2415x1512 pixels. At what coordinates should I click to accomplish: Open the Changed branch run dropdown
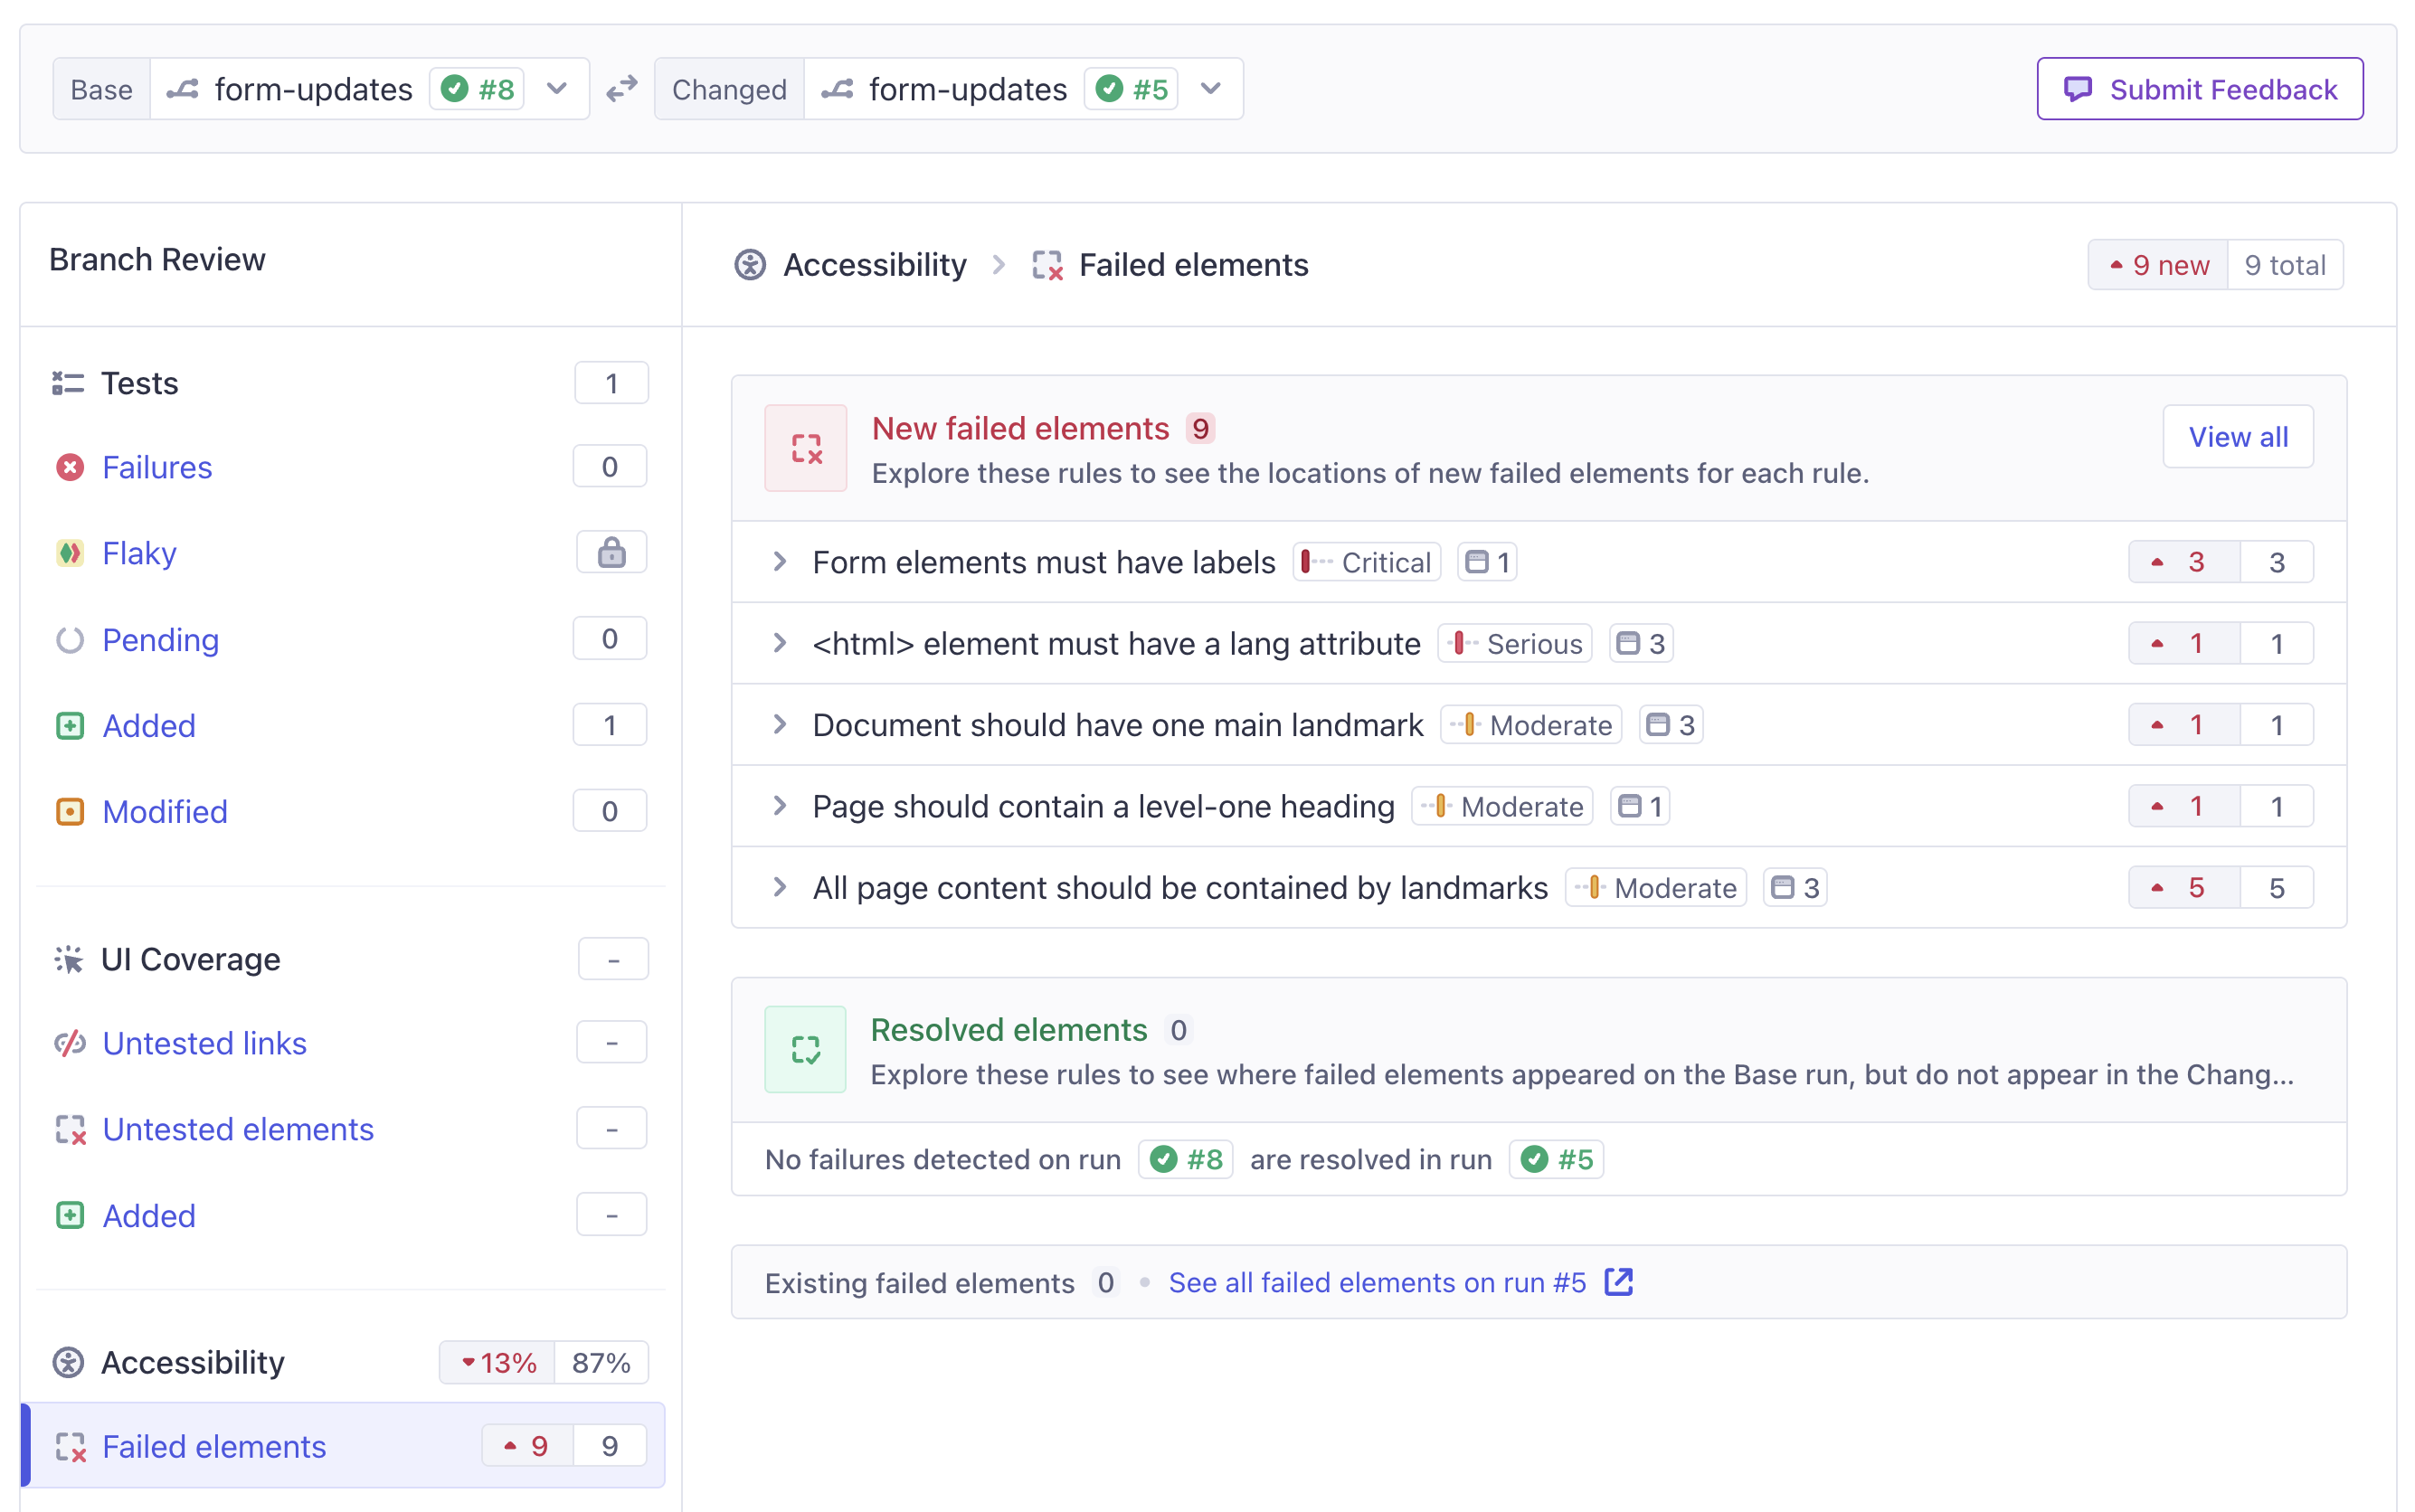1210,89
